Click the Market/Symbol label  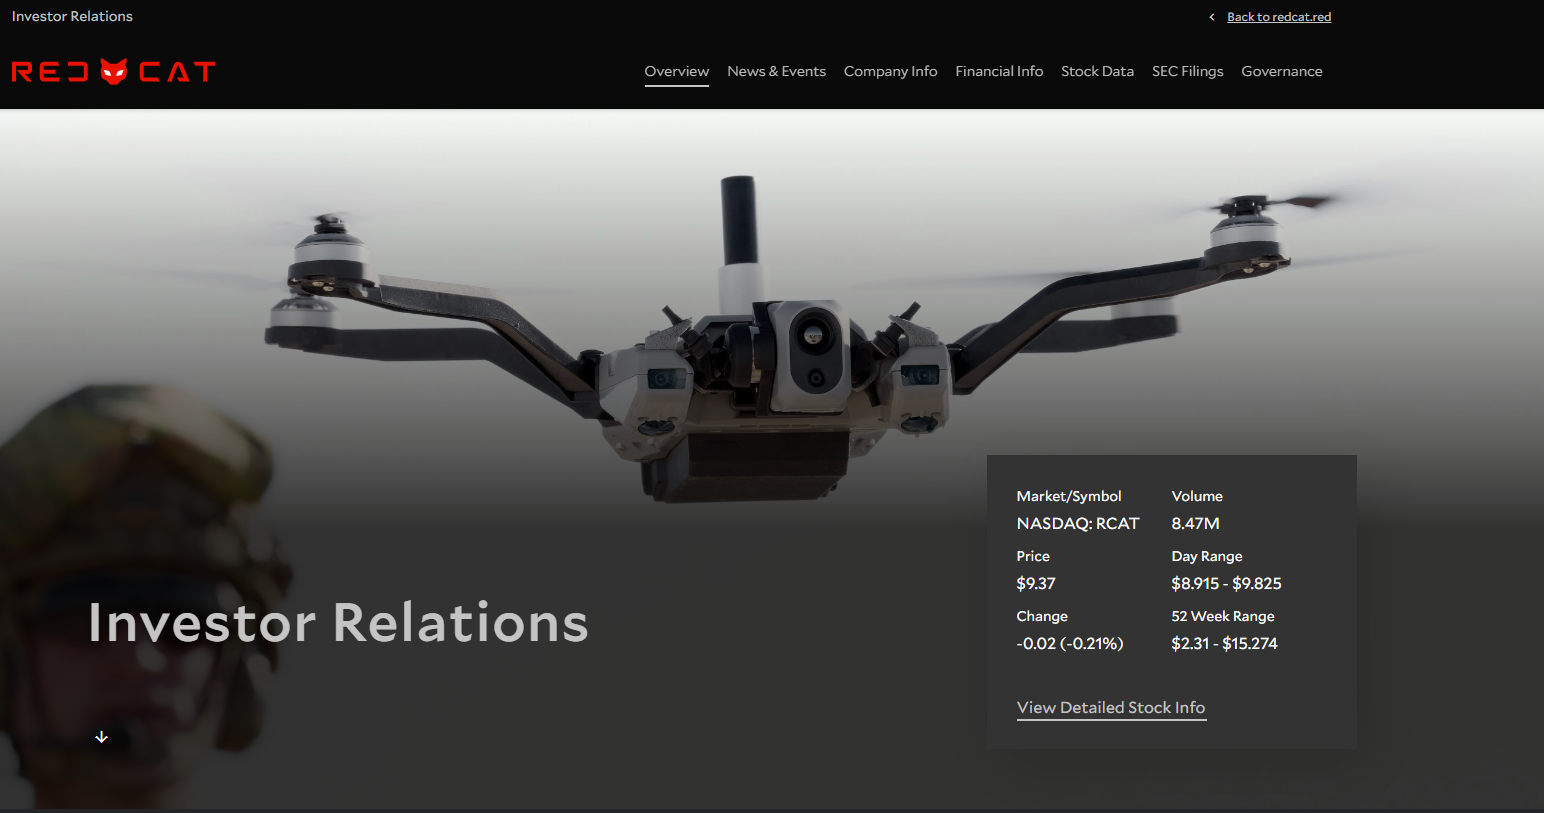1069,496
